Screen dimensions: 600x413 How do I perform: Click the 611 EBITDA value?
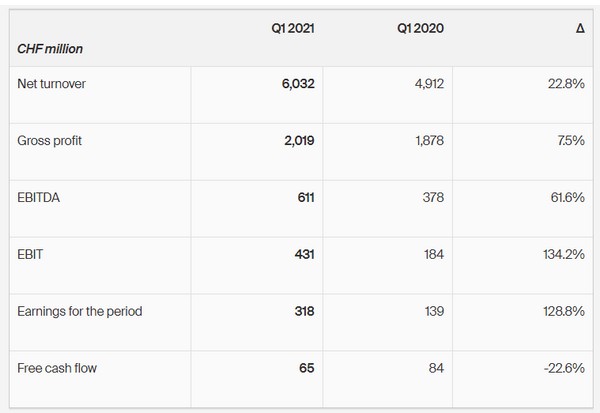(304, 198)
